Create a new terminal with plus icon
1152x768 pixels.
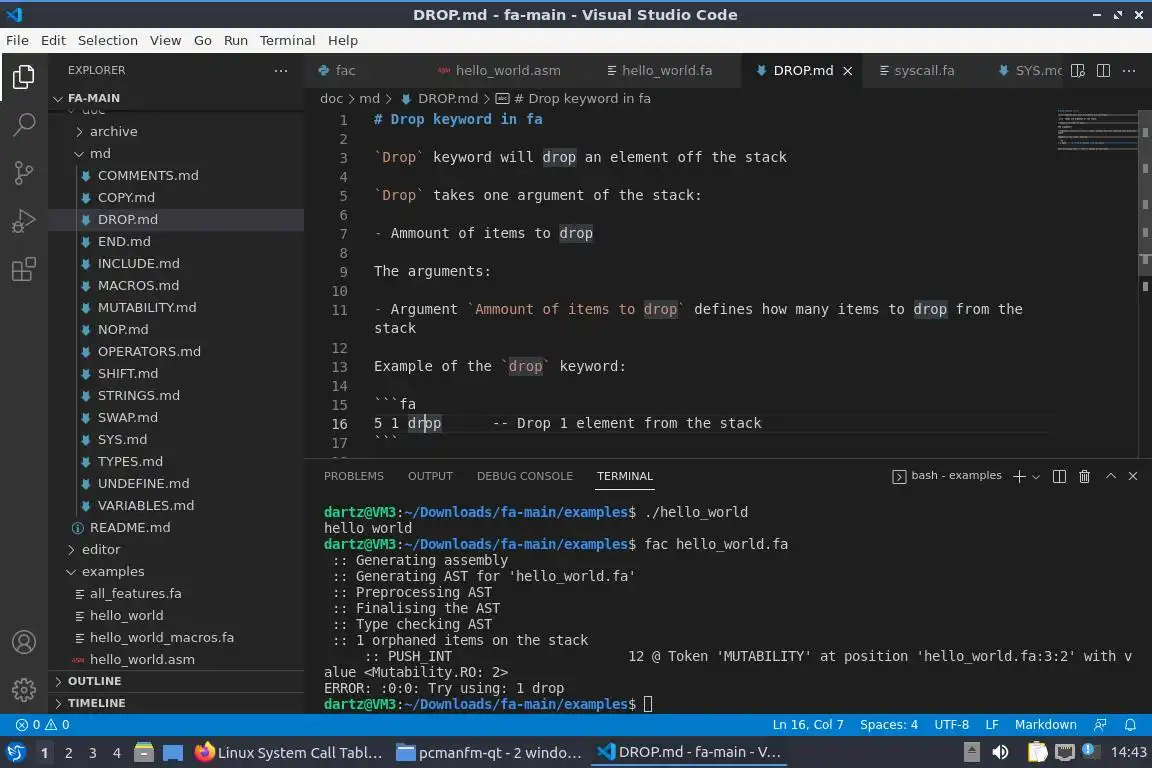click(1019, 476)
